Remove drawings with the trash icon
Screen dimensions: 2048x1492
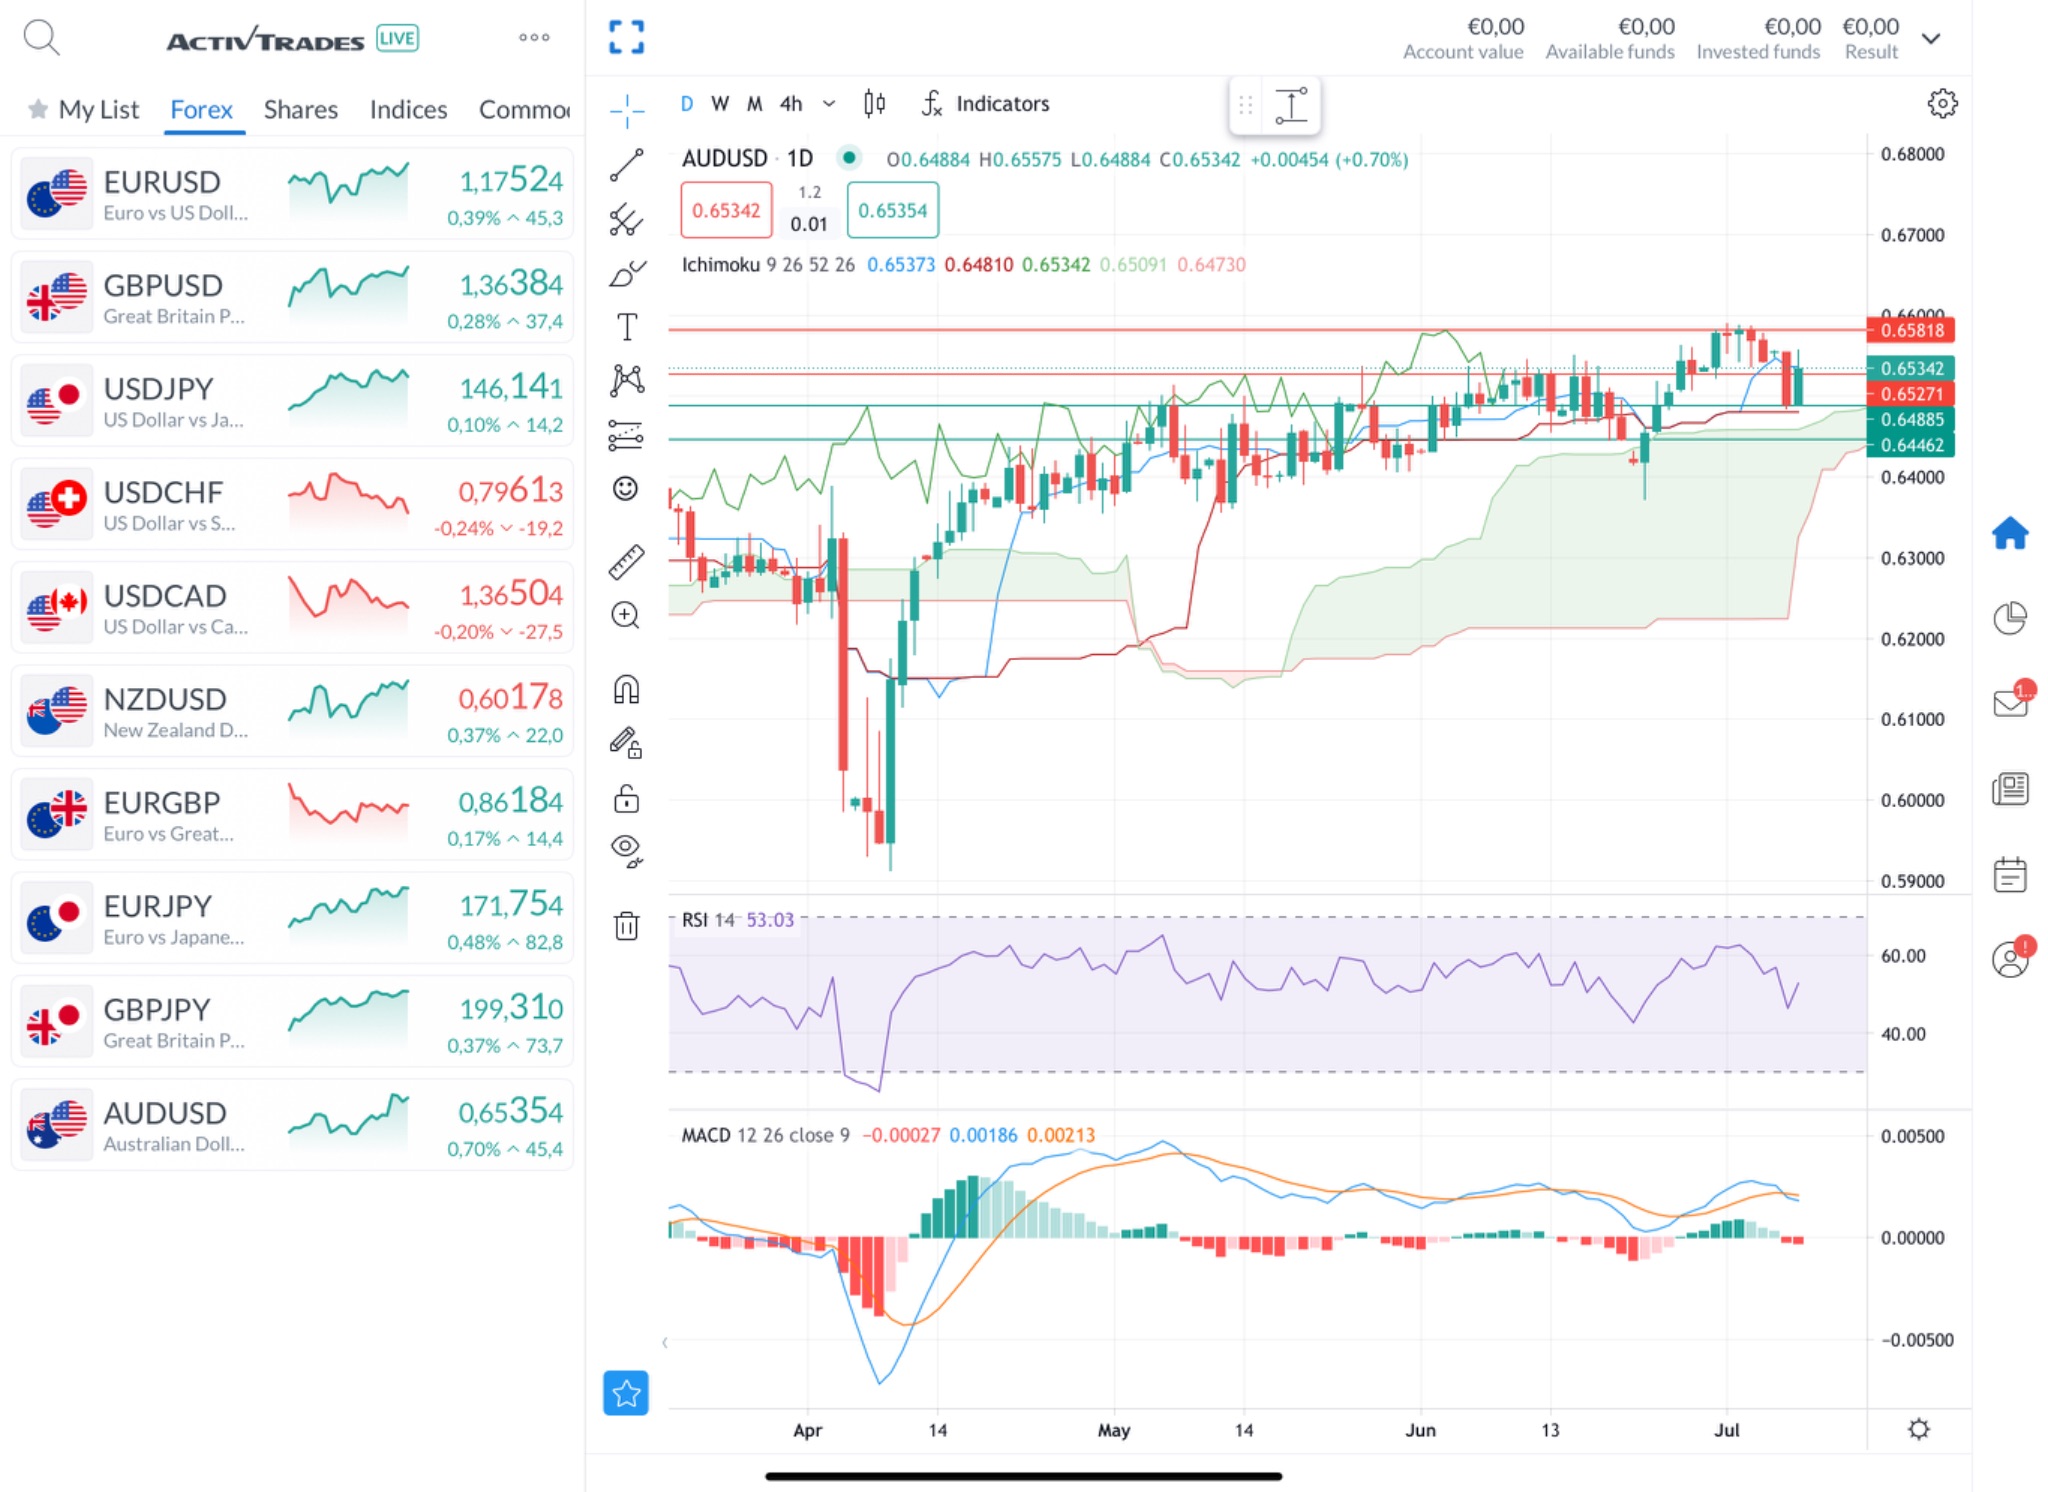[x=627, y=926]
